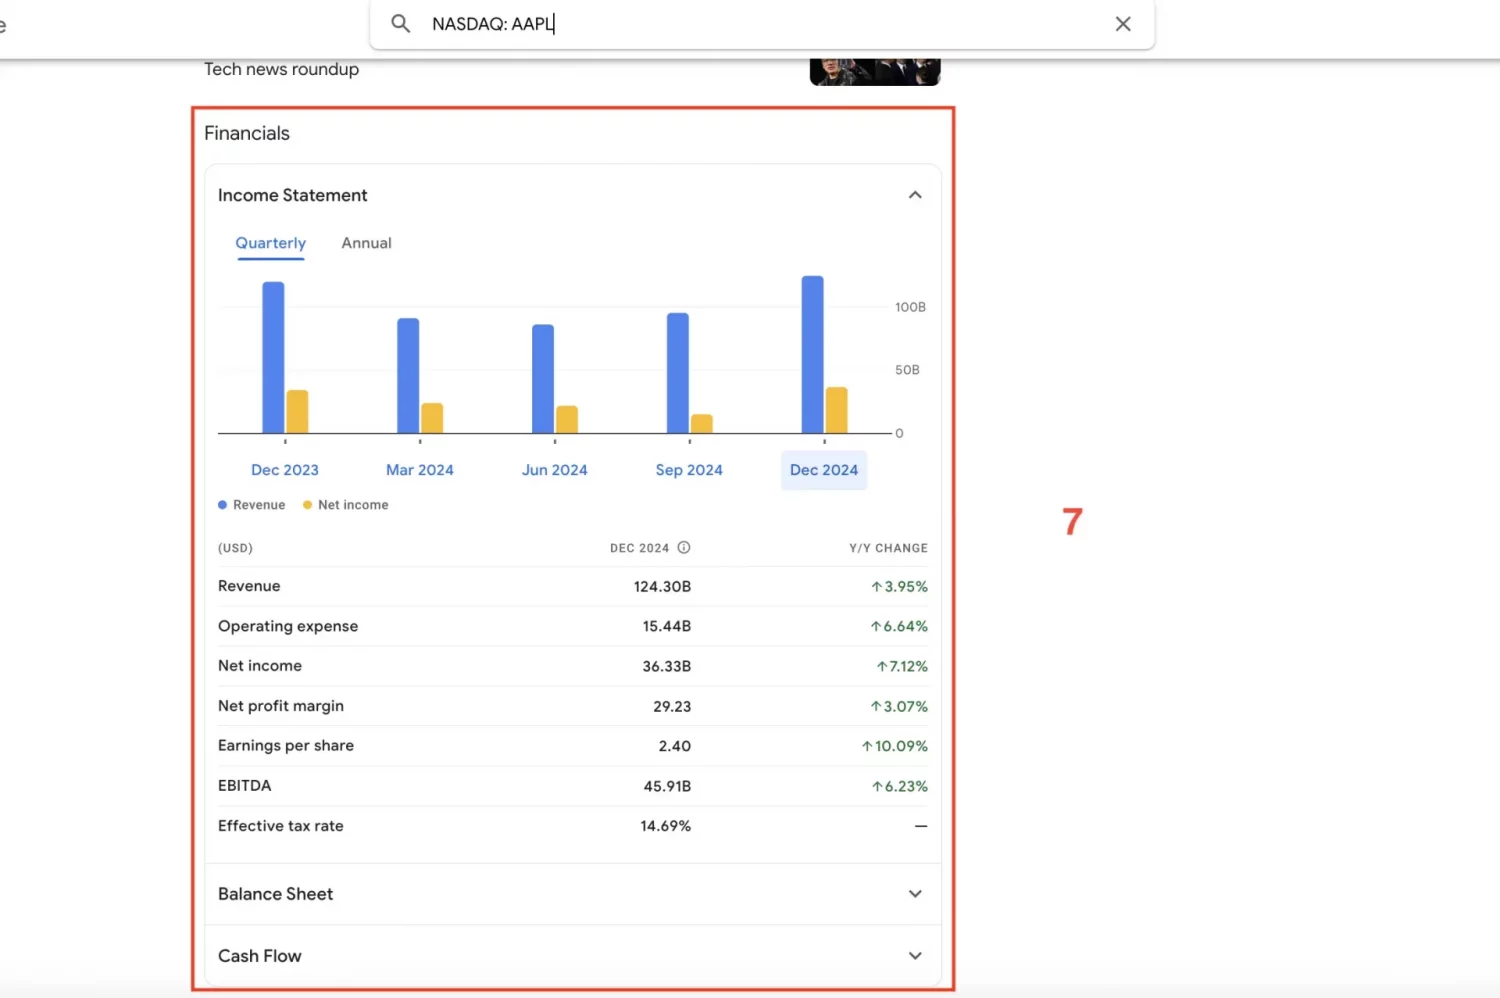The width and height of the screenshot is (1500, 998).
Task: Click the 3.07% profit margin change
Action: 899,706
